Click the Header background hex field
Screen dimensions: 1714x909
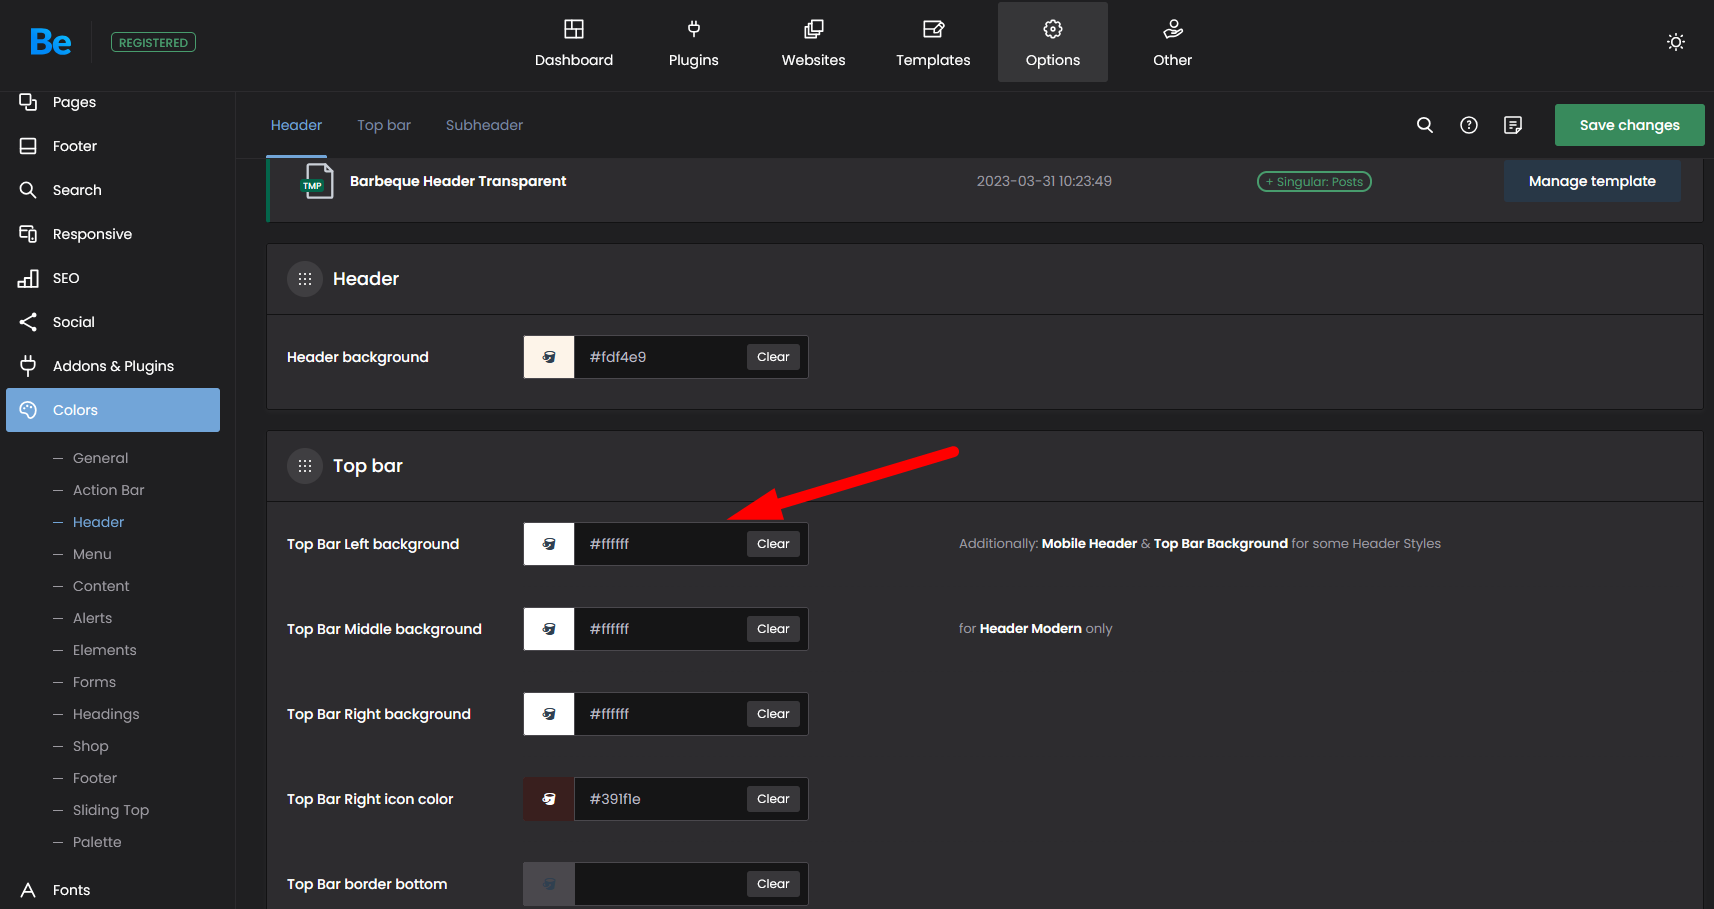[660, 357]
